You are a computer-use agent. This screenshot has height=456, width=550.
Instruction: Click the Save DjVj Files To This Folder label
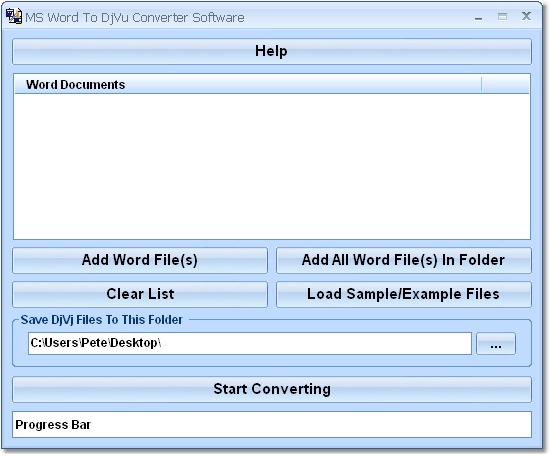[x=102, y=320]
